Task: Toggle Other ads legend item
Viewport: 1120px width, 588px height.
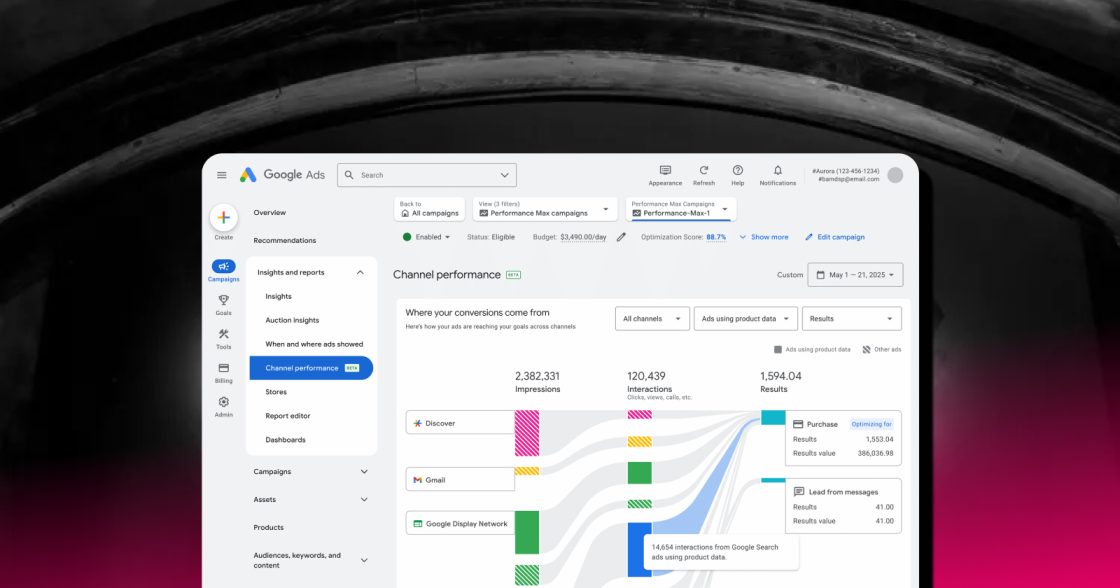Action: point(881,349)
